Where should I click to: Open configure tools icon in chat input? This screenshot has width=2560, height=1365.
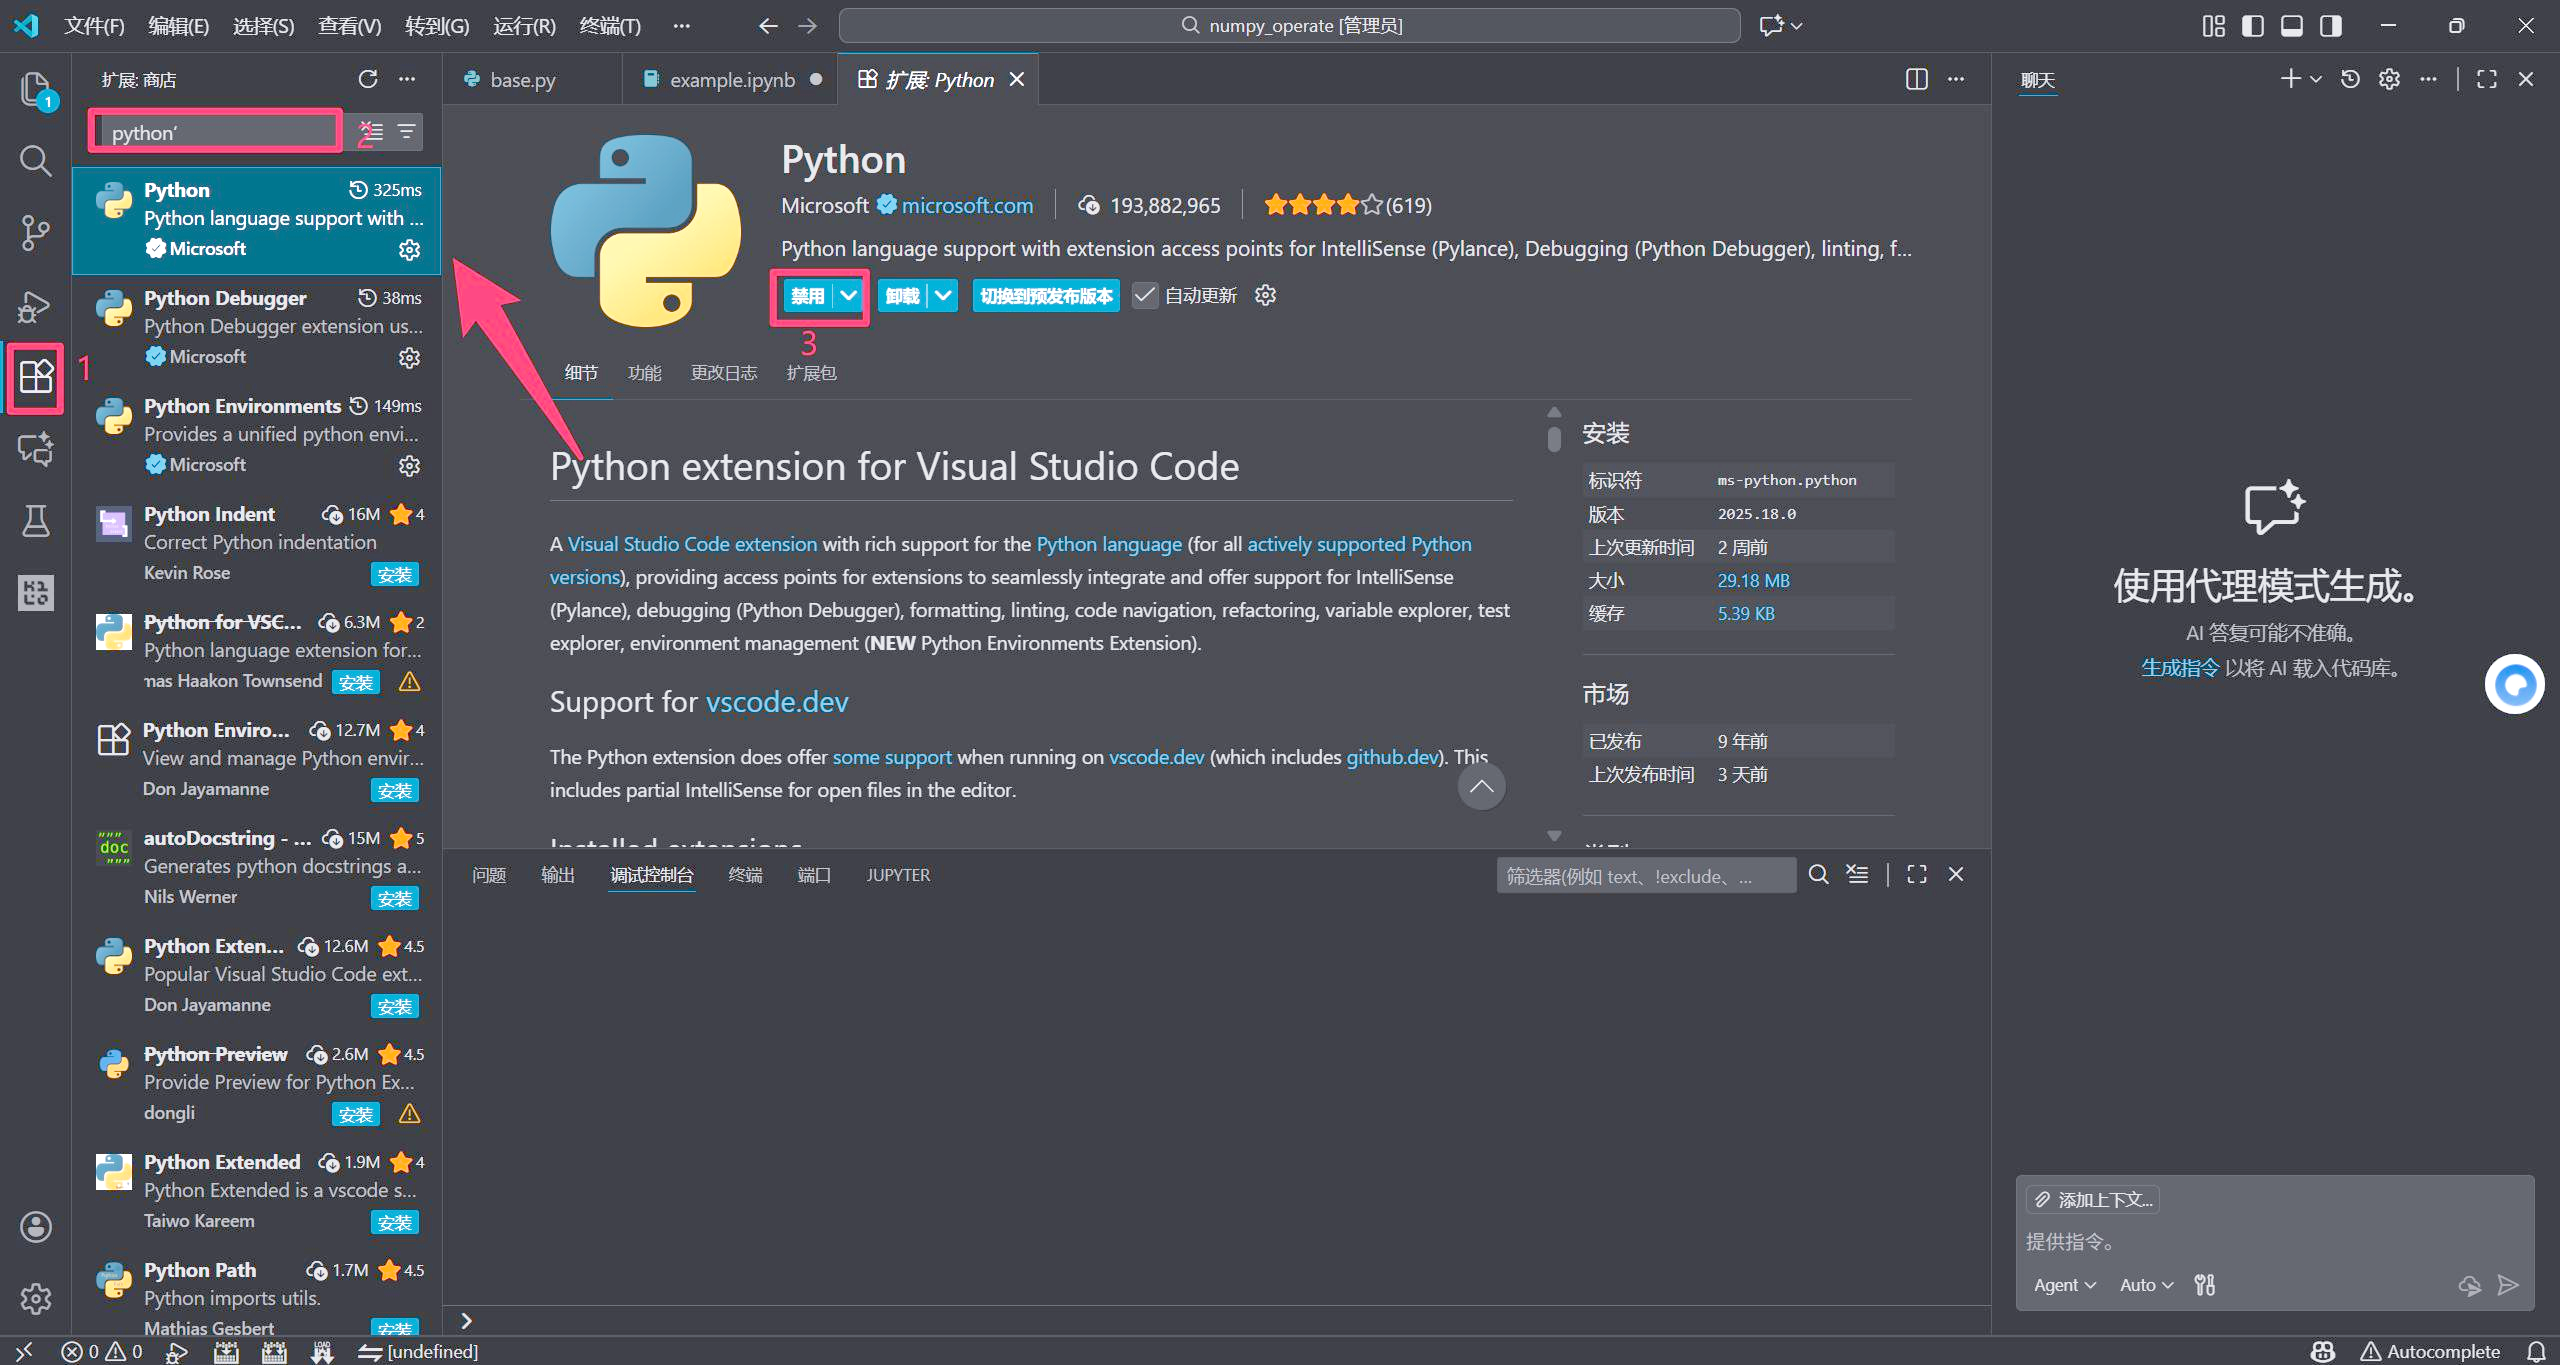pos(2204,1285)
